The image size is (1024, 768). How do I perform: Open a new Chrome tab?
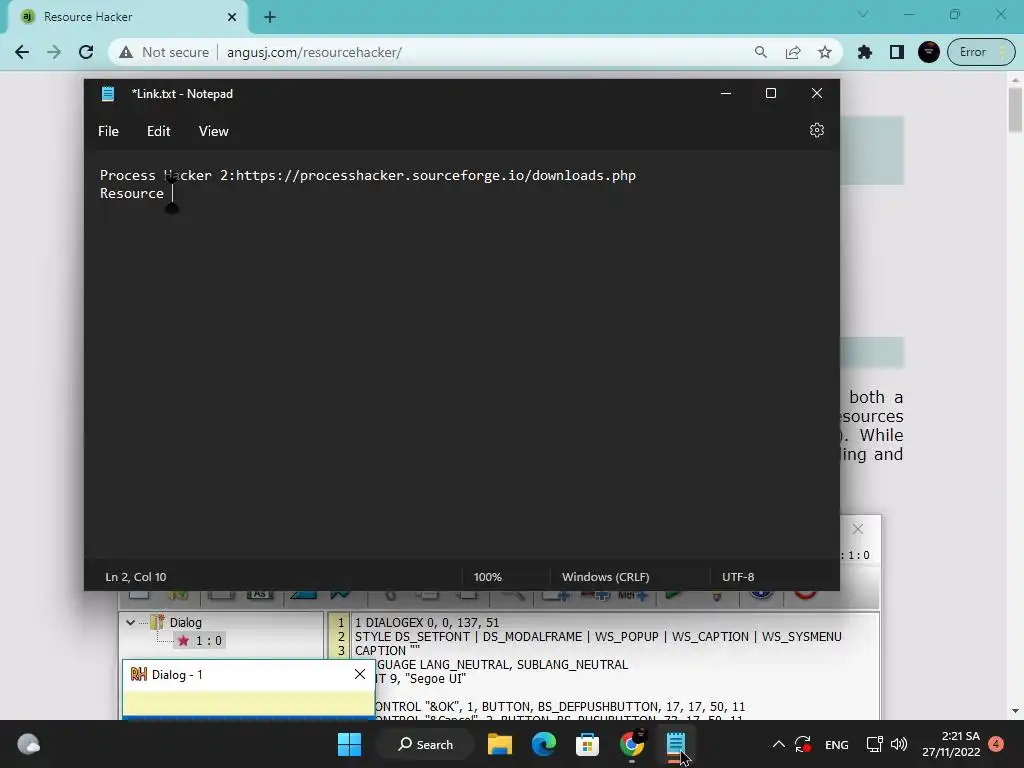[270, 17]
